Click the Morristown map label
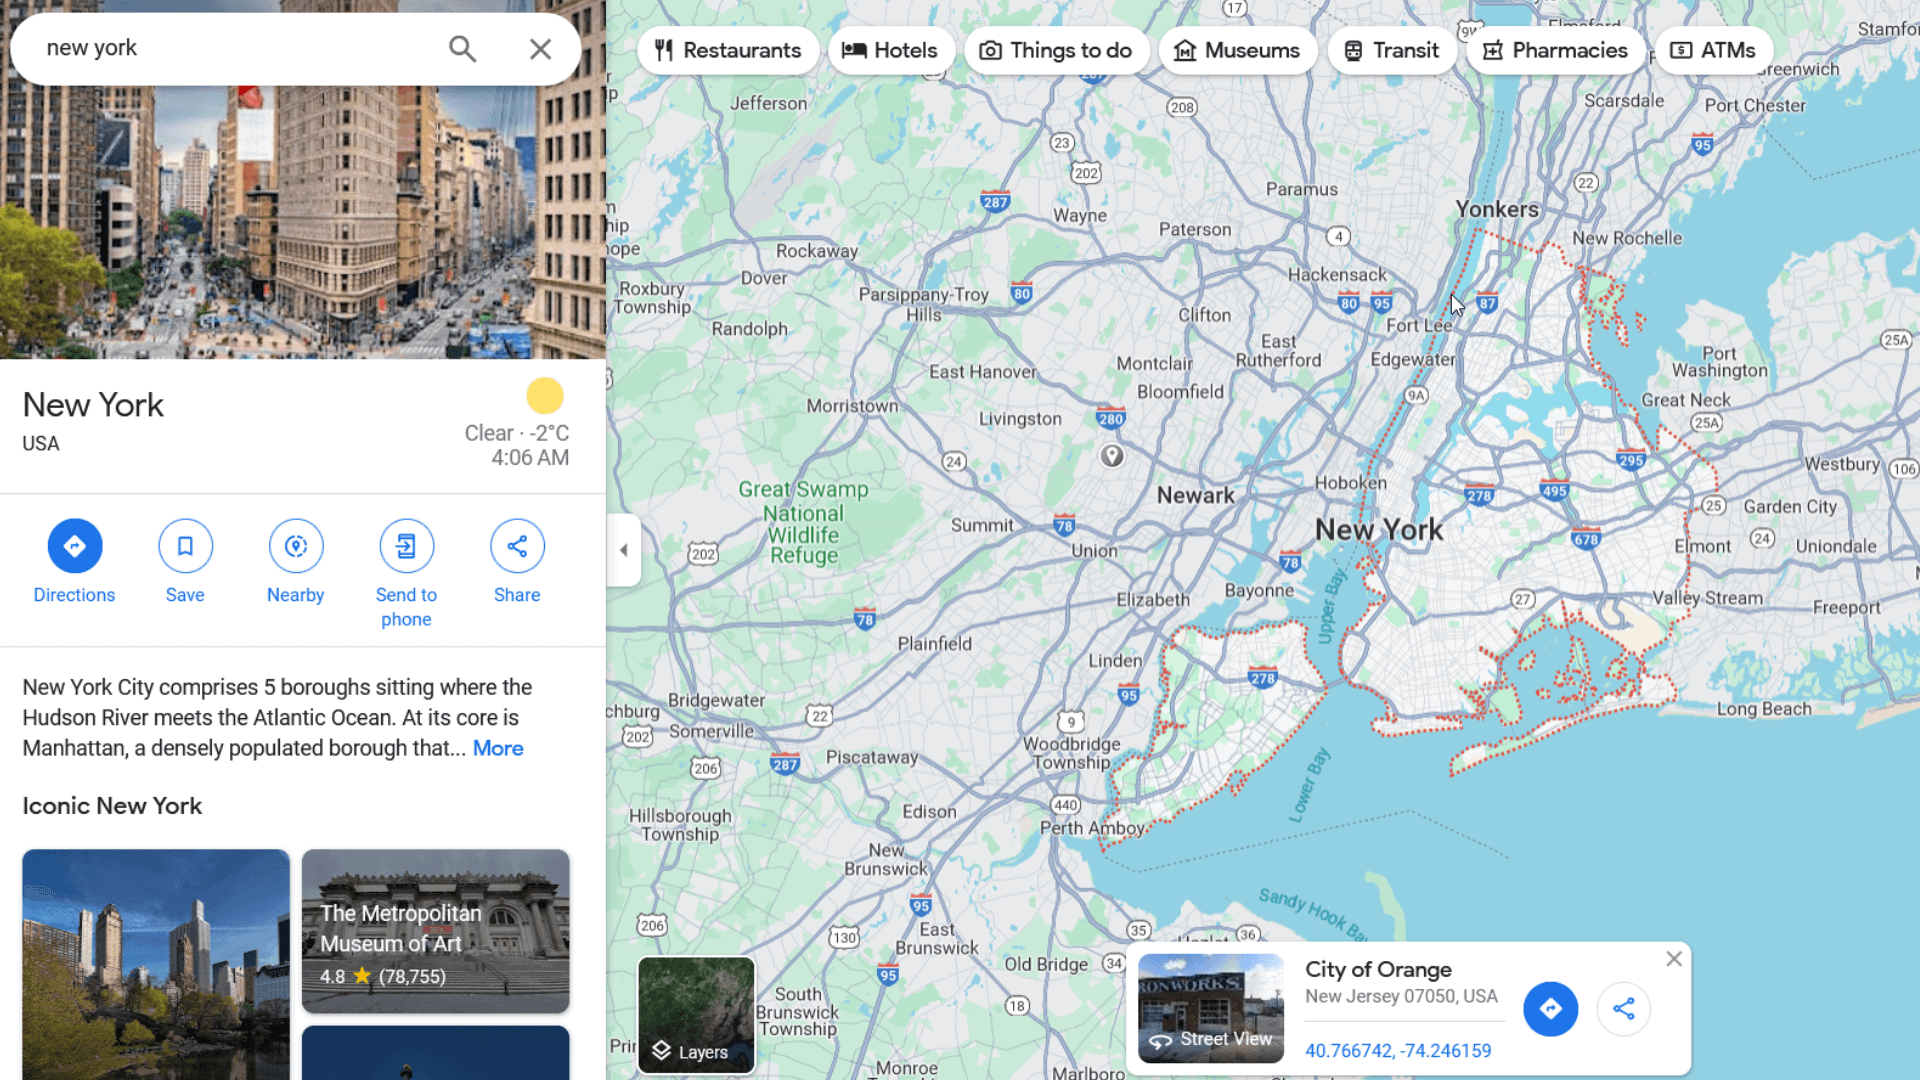The image size is (1920, 1080). [853, 406]
